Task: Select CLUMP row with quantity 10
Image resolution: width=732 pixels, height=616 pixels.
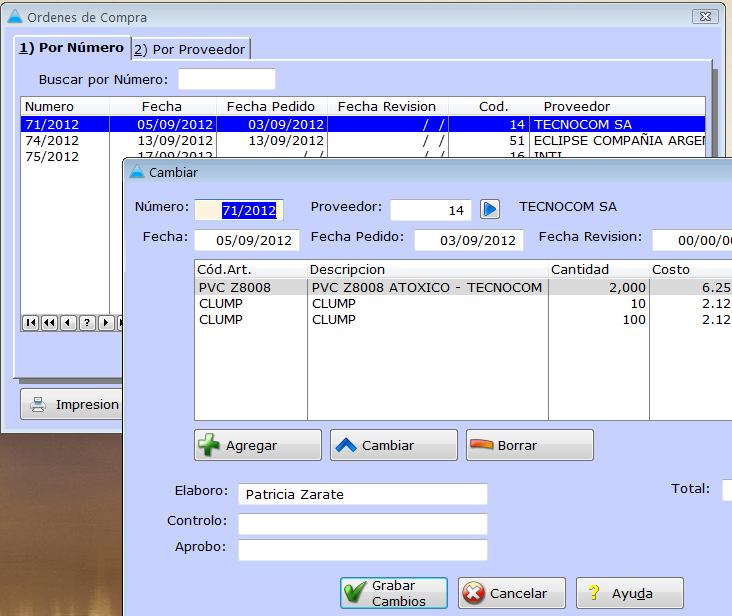Action: point(462,303)
